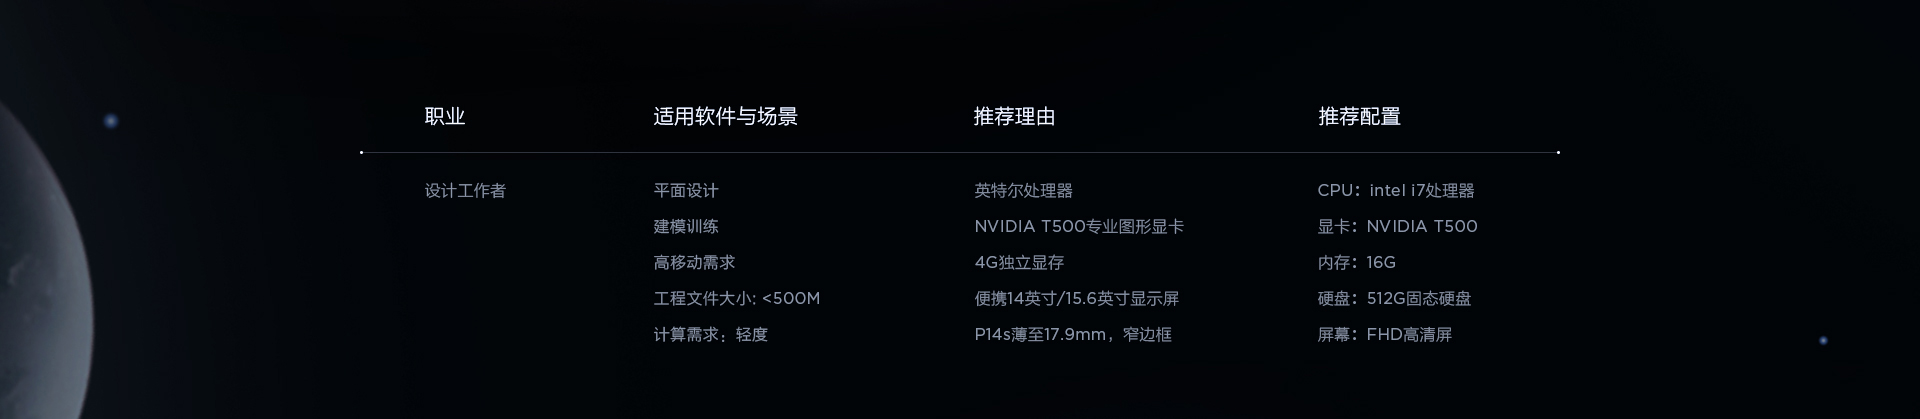This screenshot has height=419, width=1920.
Task: Select NVIDIA T500专业图形显卡 text
Action: 1079,227
